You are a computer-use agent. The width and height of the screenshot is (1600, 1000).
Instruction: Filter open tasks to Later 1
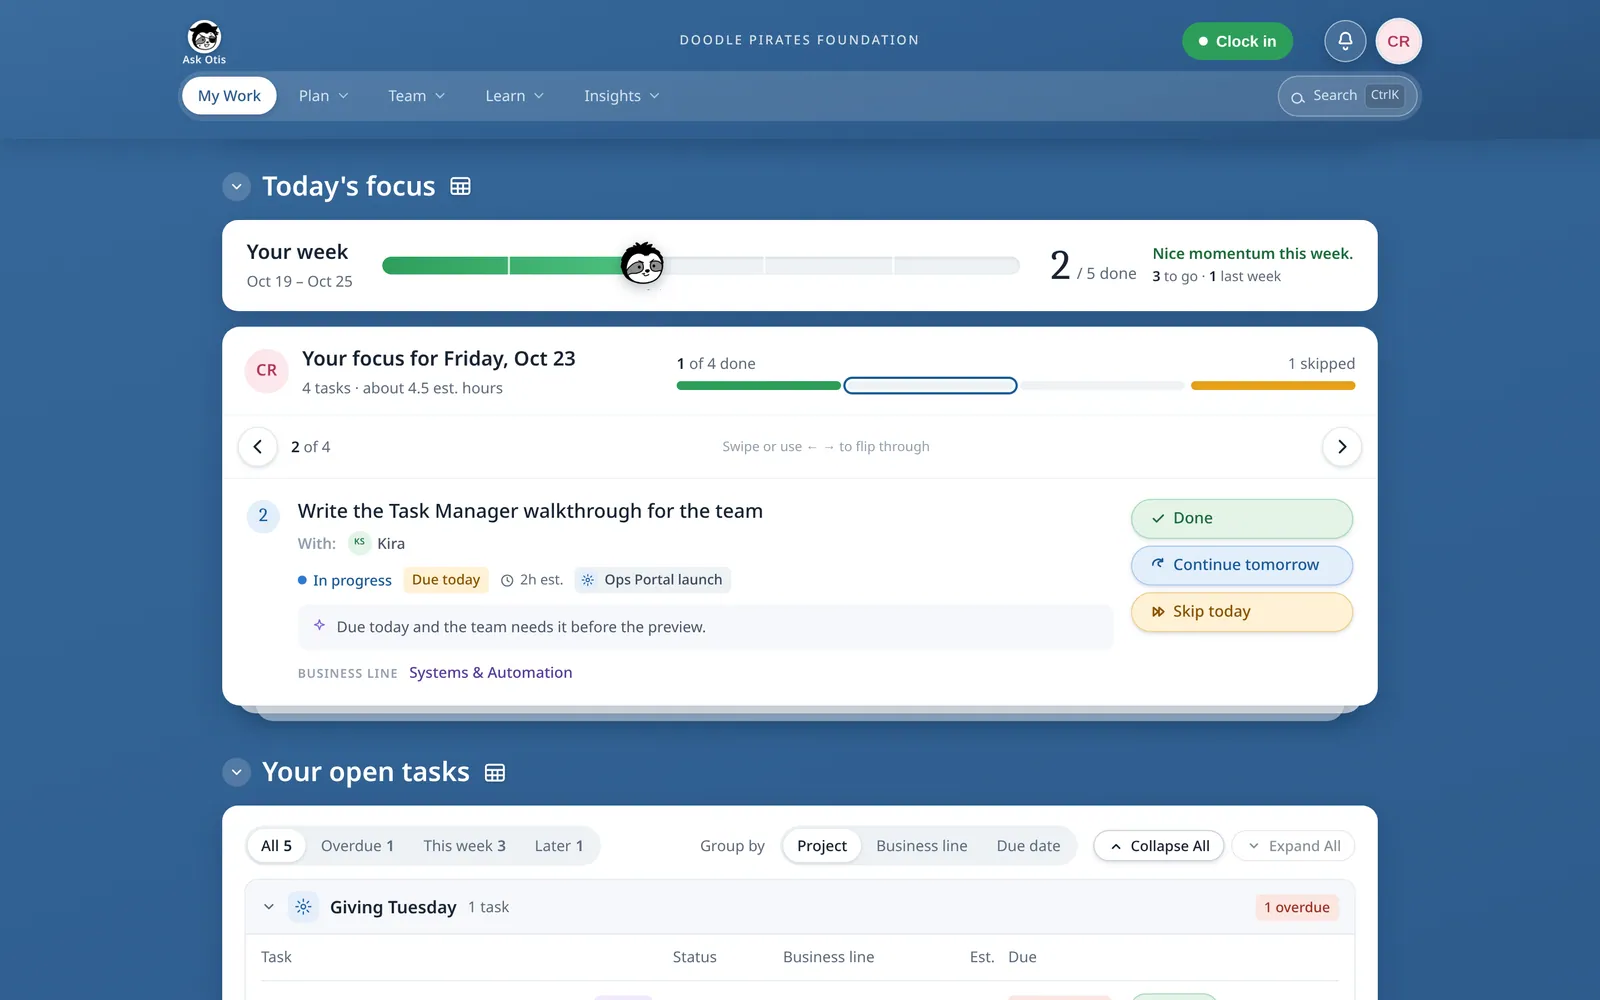click(x=559, y=846)
